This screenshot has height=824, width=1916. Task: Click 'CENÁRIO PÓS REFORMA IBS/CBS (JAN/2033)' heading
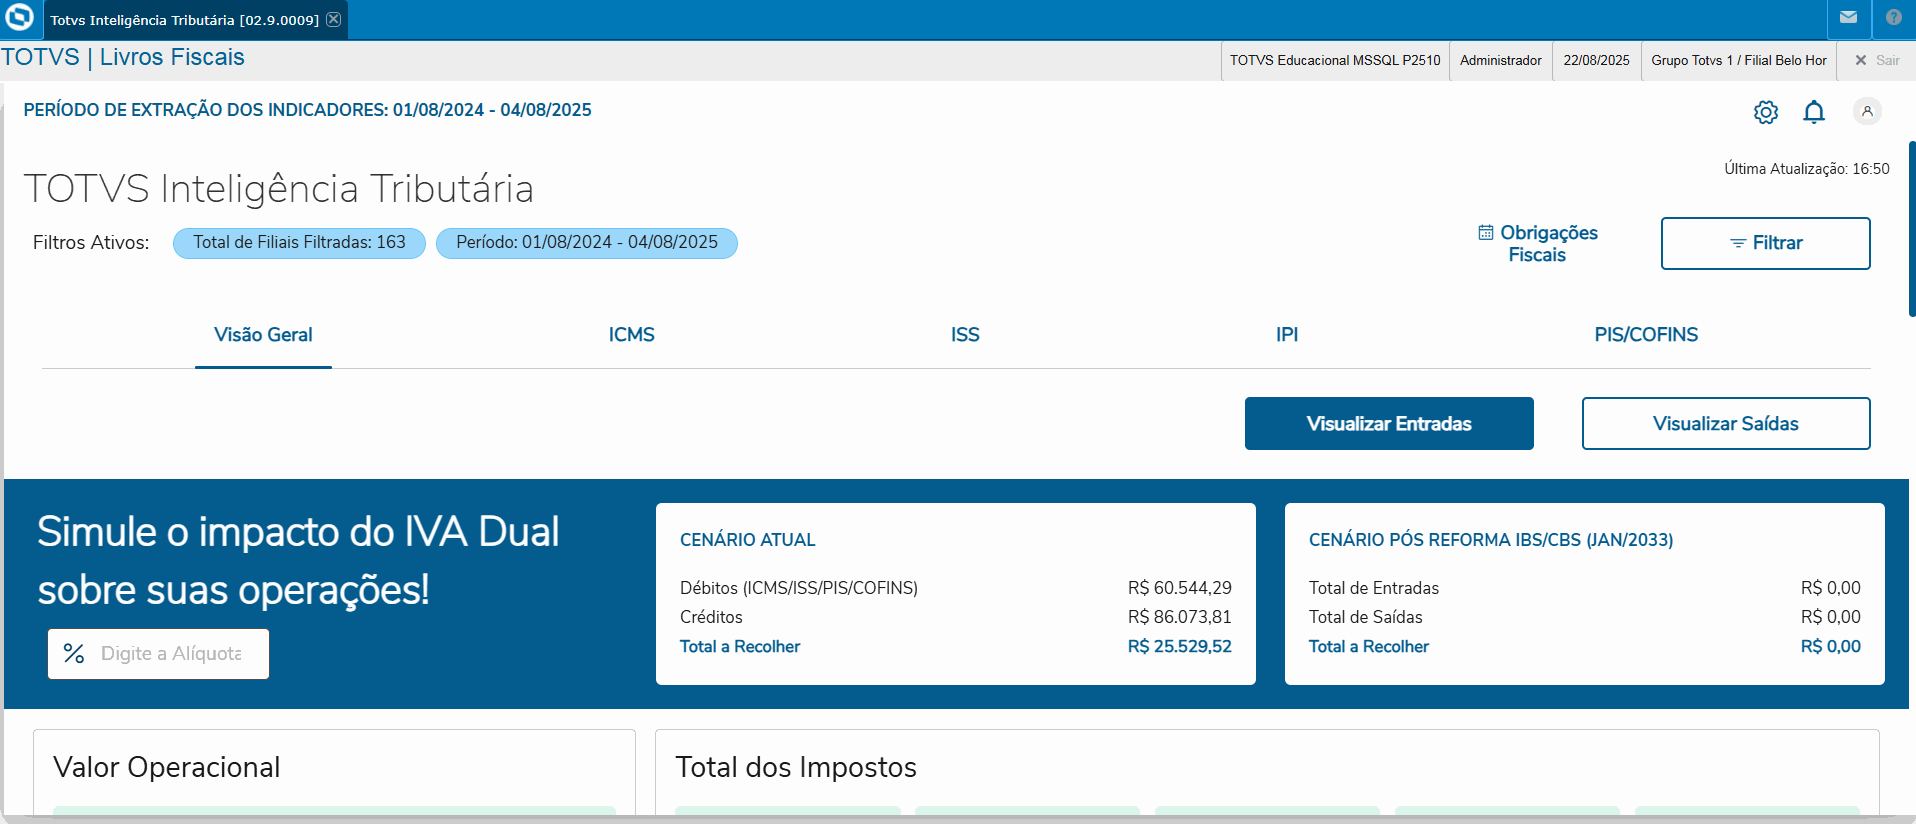tap(1491, 540)
